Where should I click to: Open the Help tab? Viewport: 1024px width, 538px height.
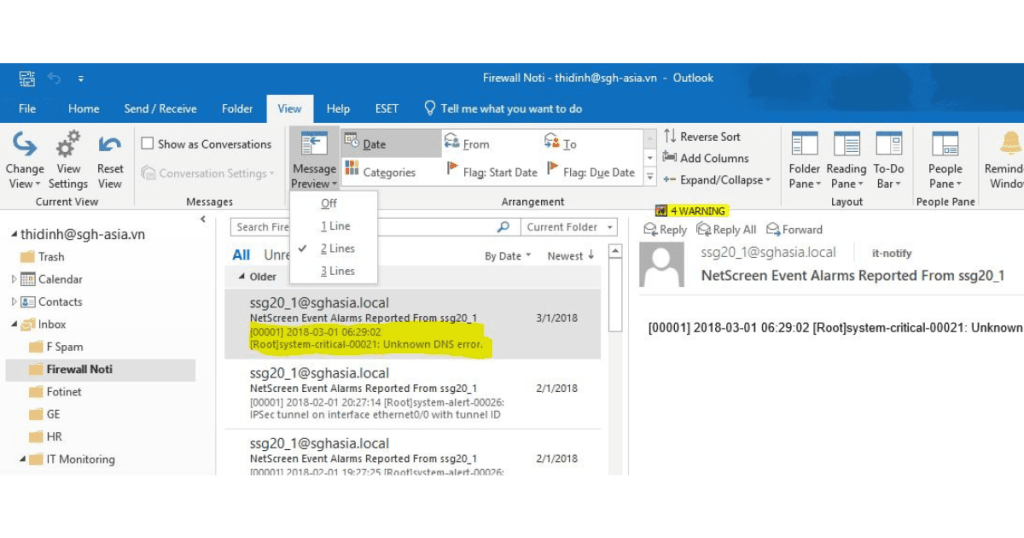[x=338, y=108]
